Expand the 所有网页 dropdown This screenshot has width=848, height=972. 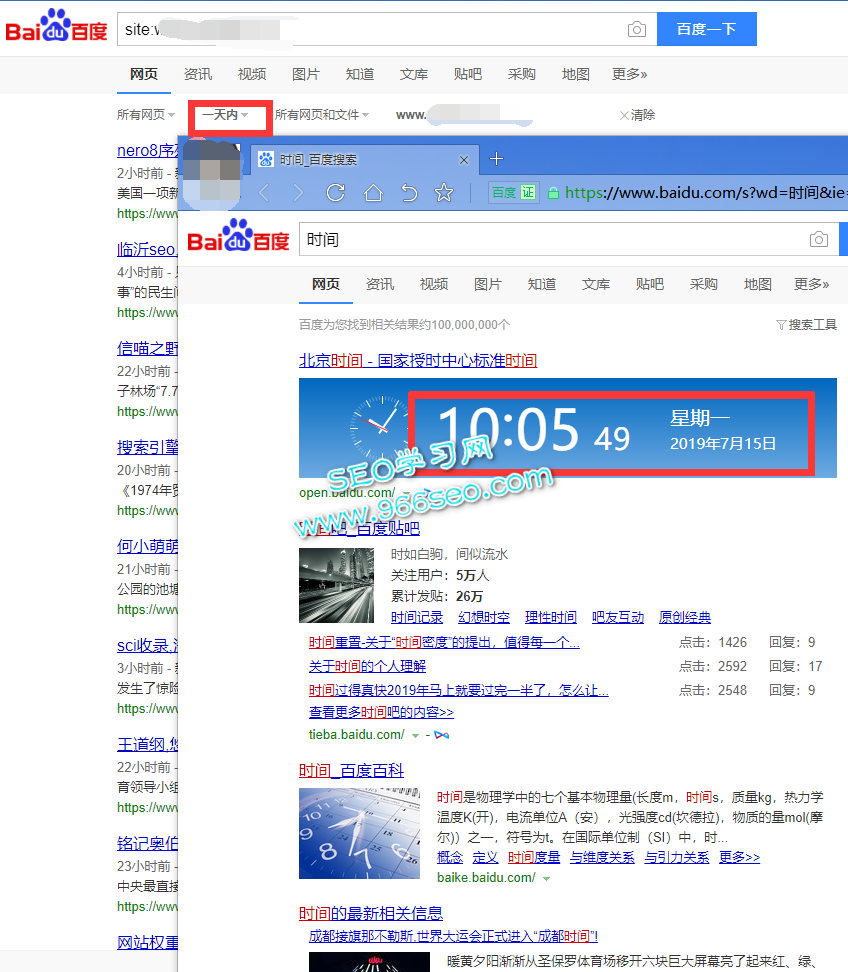[146, 115]
